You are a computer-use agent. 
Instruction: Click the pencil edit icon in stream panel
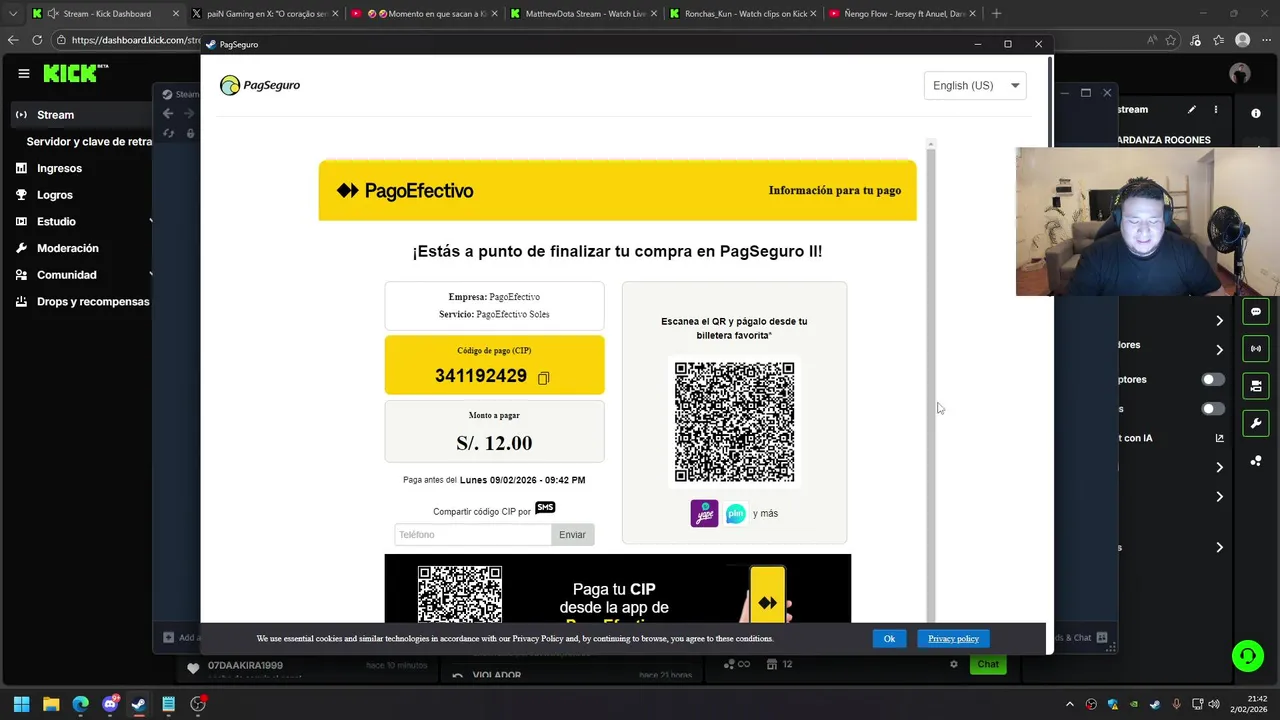(x=1192, y=109)
